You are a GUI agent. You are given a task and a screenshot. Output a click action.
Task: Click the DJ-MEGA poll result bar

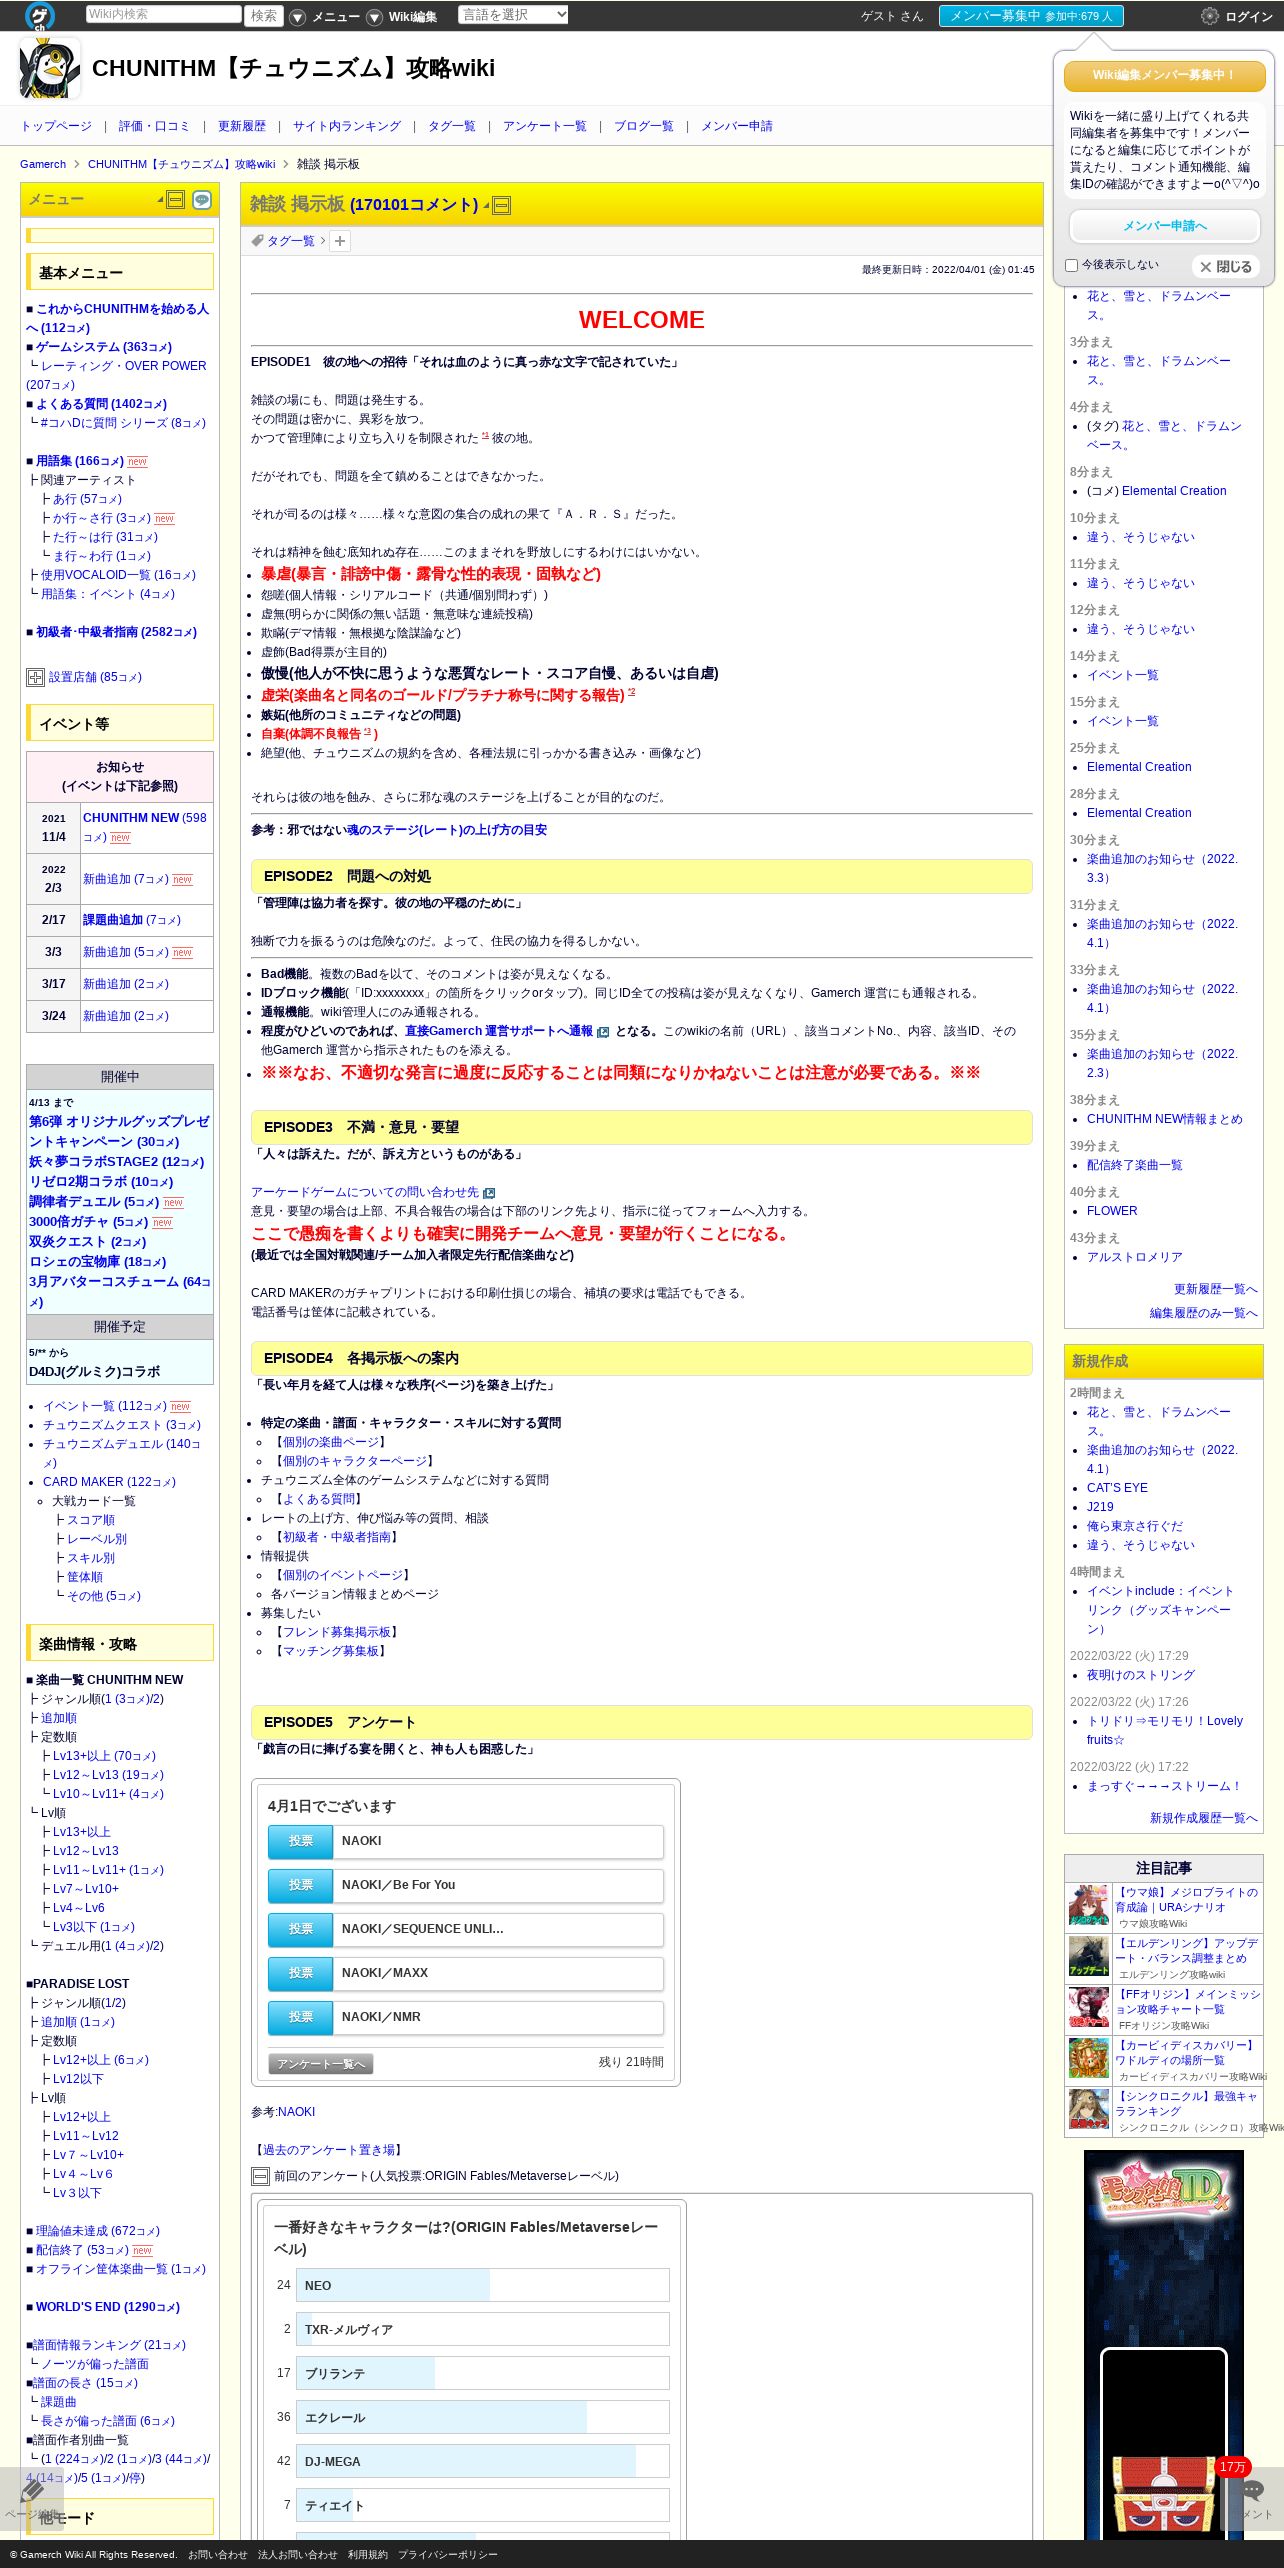483,2461
